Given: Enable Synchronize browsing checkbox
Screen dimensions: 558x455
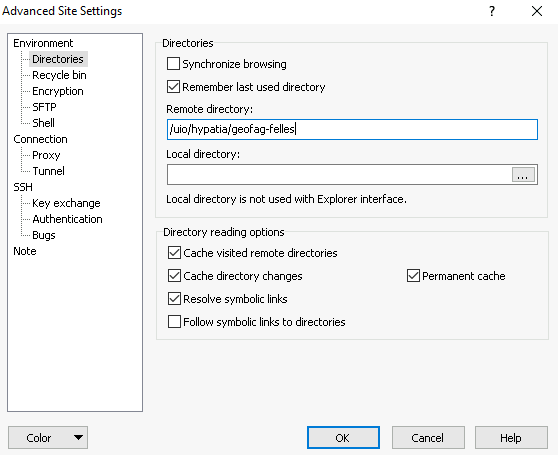Looking at the screenshot, I should click(x=173, y=64).
